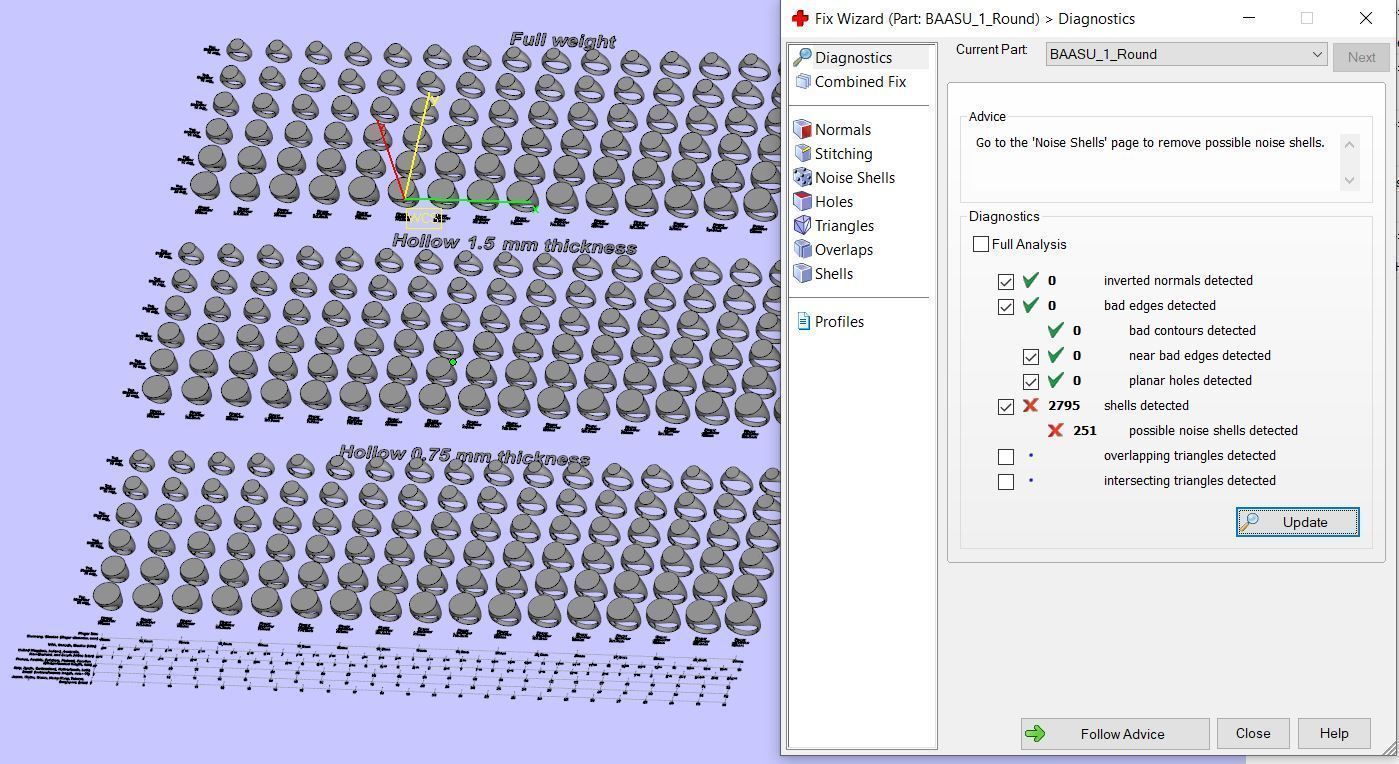This screenshot has width=1399, height=764.
Task: Close the Fix Wizard window
Action: coord(1366,18)
